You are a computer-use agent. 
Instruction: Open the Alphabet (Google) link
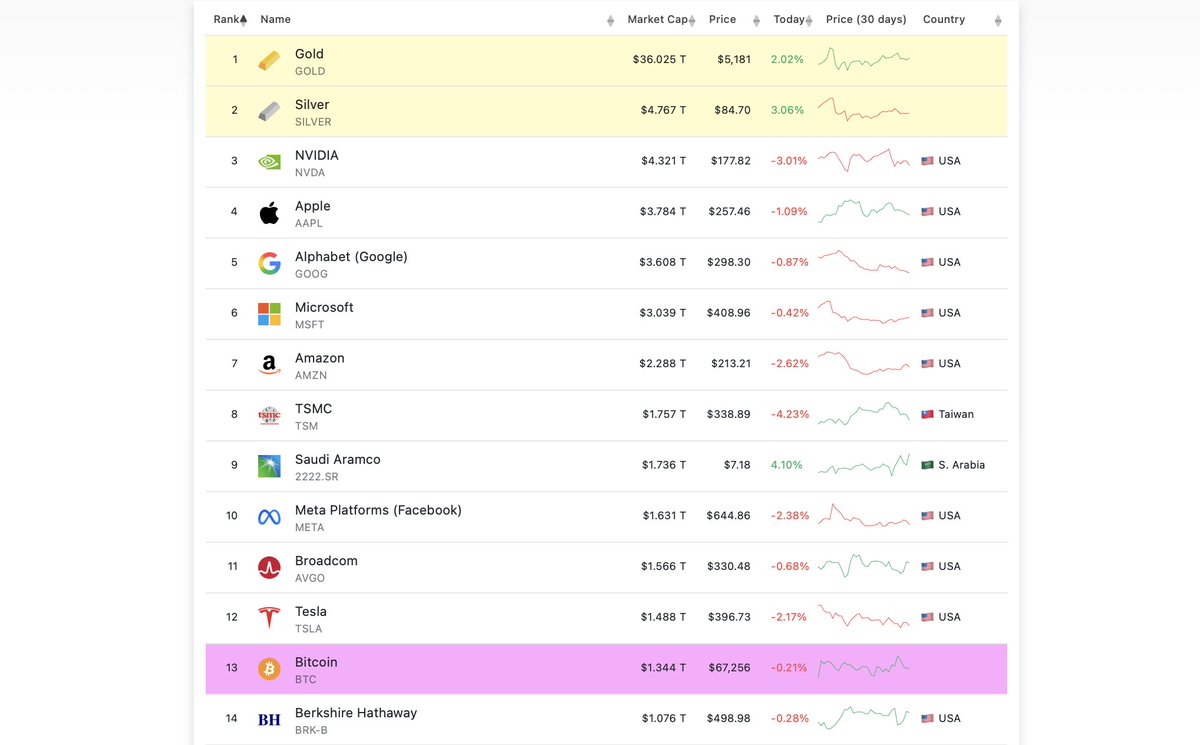tap(351, 257)
